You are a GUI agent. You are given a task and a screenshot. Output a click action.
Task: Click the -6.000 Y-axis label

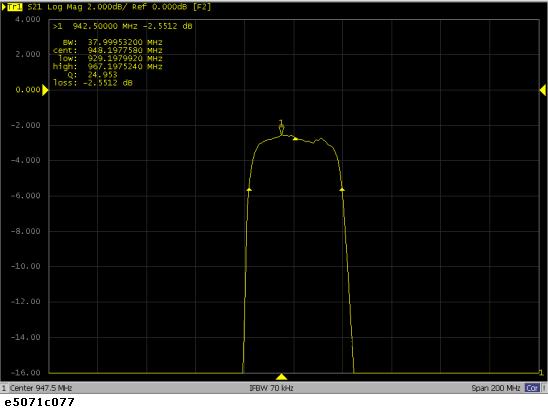[x=26, y=196]
